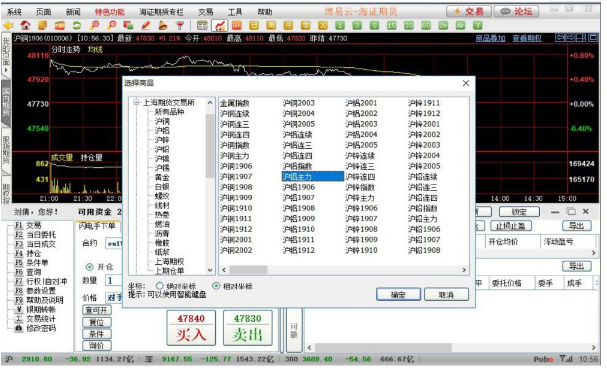Choose the green 3-minute period icon

(x=357, y=26)
